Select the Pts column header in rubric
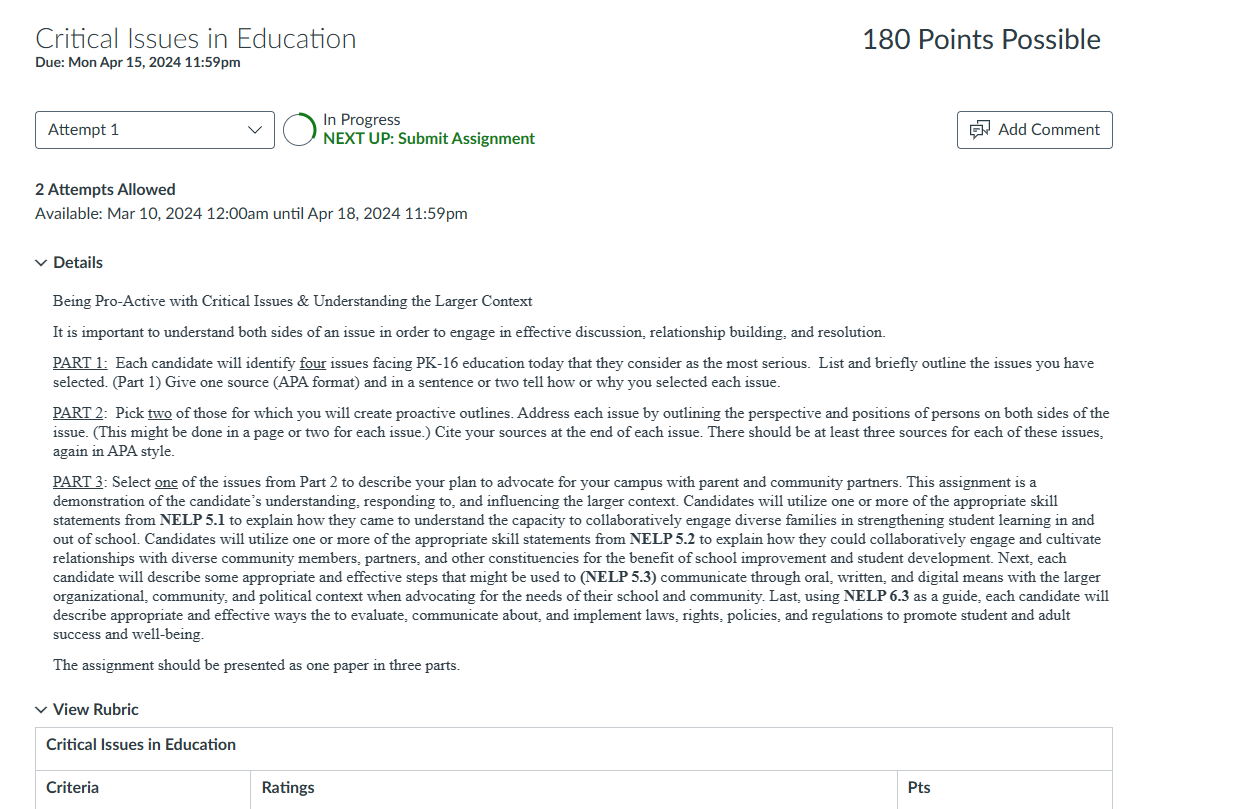Image resolution: width=1244 pixels, height=809 pixels. tap(919, 788)
